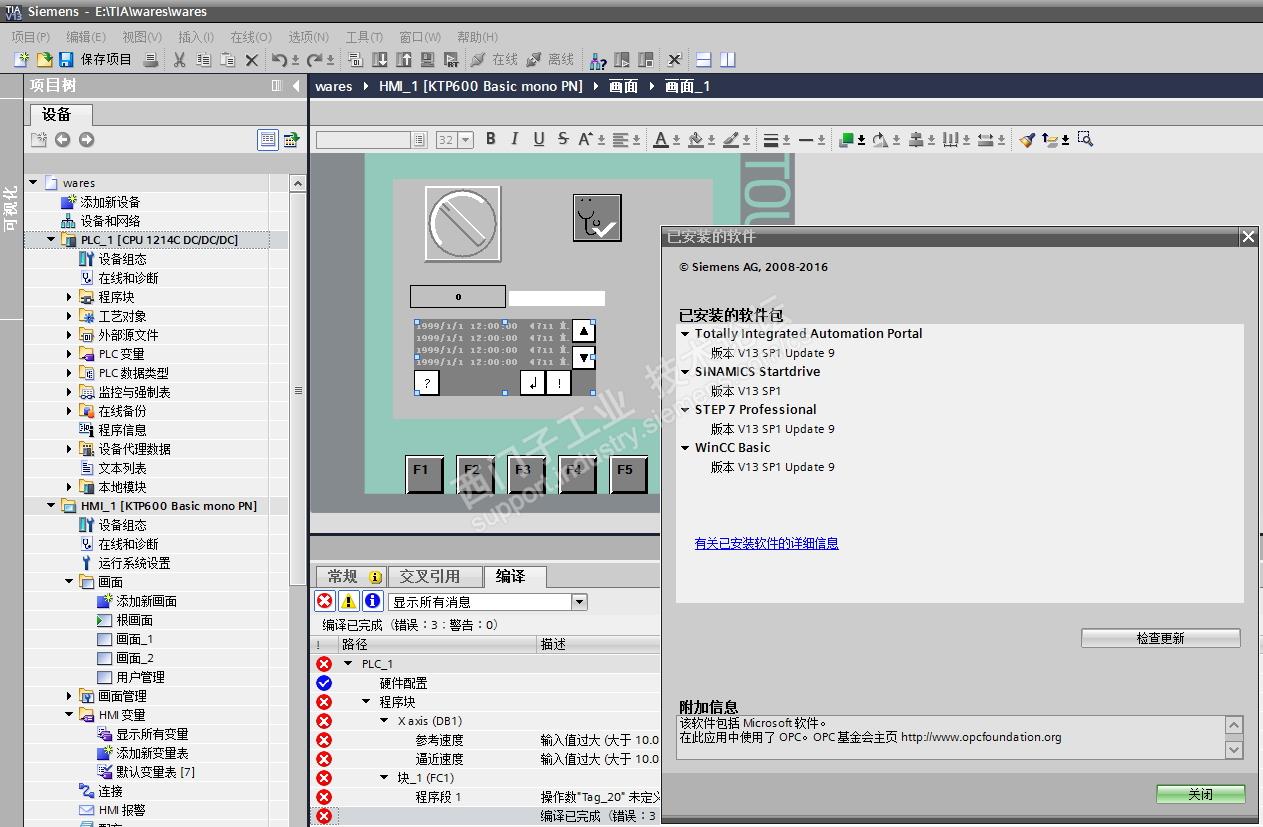Open the 有关已安装软件的详细信息 link
This screenshot has width=1263, height=827.
click(x=766, y=544)
